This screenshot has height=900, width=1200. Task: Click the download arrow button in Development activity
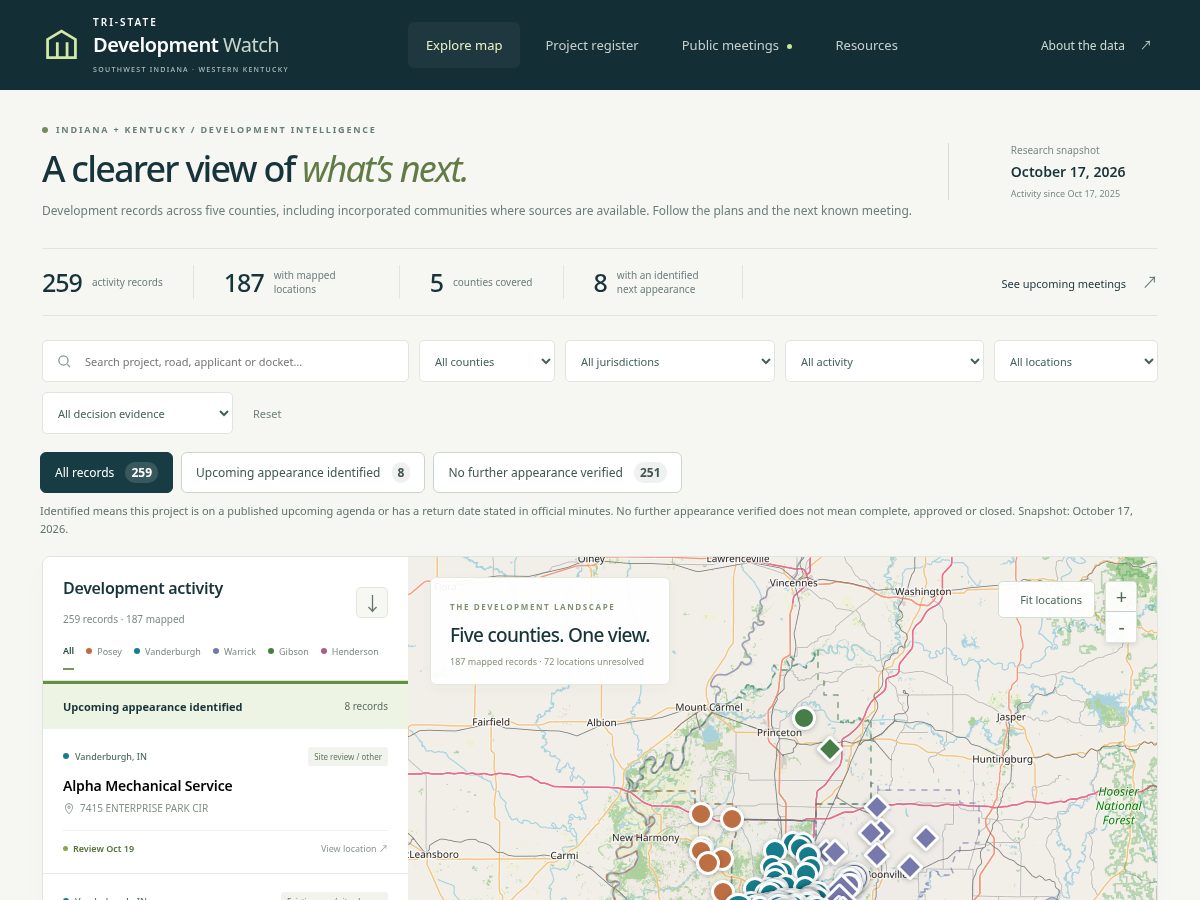[372, 602]
